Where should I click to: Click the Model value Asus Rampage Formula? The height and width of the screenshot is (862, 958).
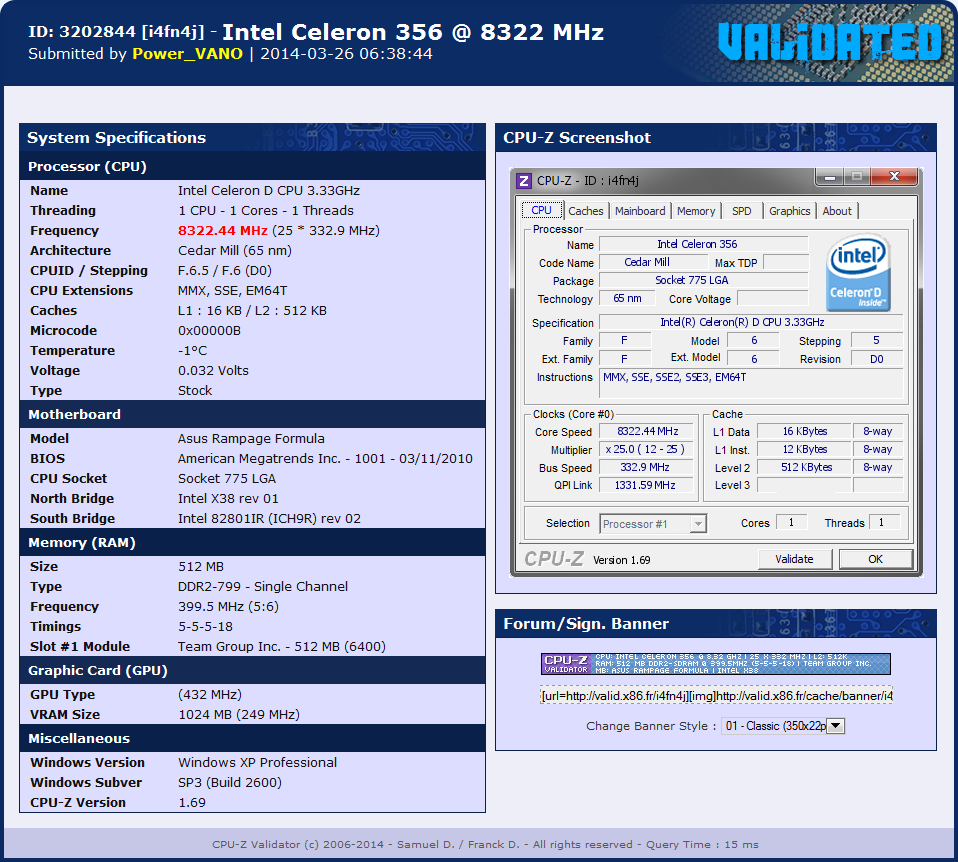pyautogui.click(x=251, y=439)
